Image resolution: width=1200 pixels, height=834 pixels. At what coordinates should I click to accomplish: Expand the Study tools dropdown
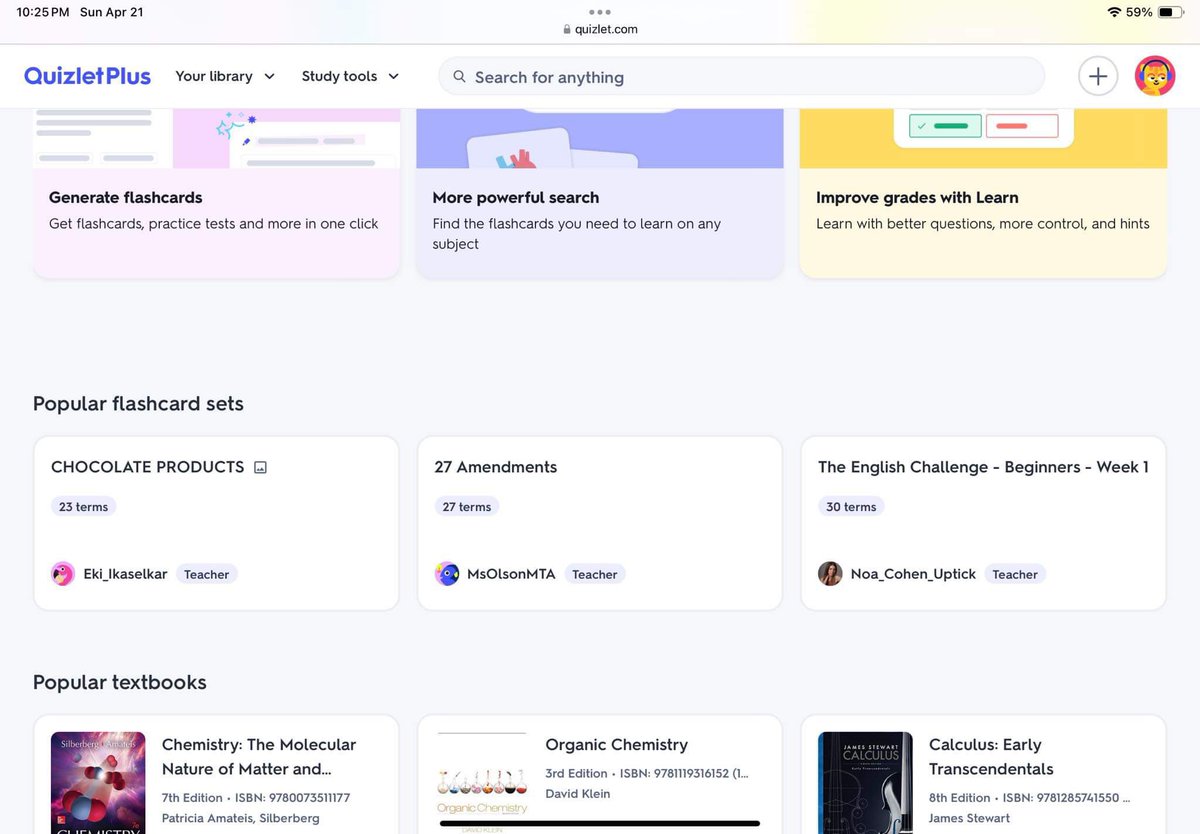point(350,76)
